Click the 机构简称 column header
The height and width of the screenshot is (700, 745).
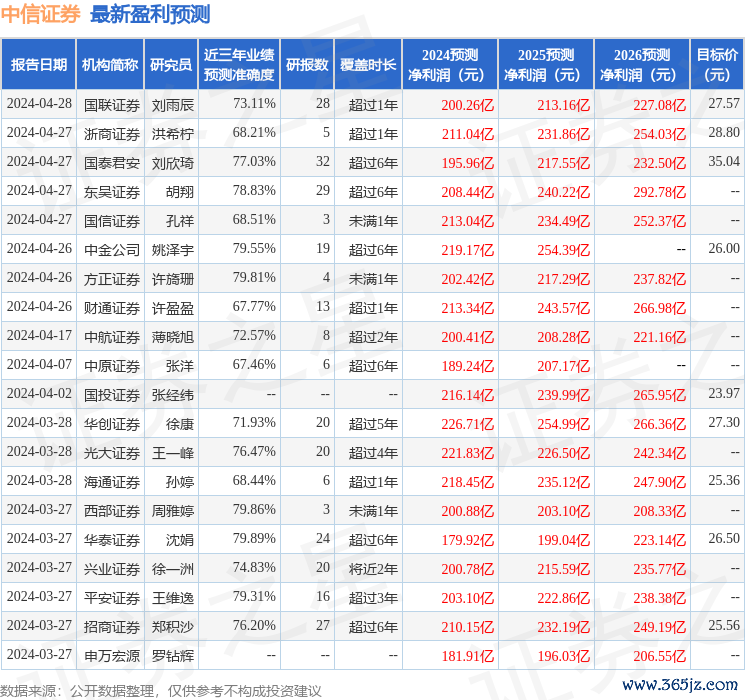tap(110, 65)
